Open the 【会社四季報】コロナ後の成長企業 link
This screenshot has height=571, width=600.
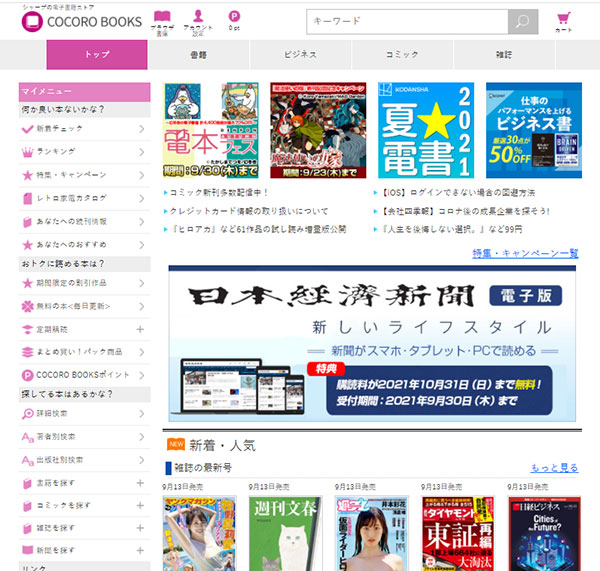pyautogui.click(x=465, y=211)
